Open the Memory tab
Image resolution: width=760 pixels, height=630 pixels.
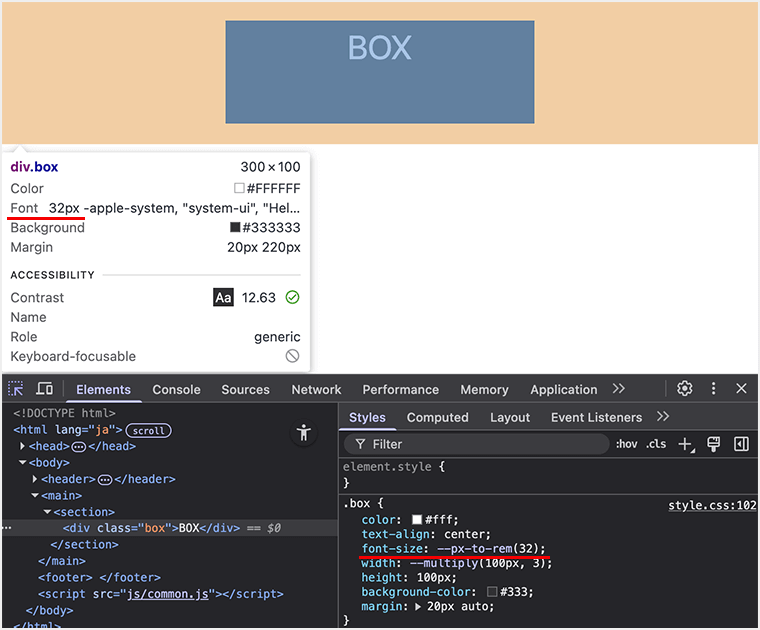[x=484, y=390]
